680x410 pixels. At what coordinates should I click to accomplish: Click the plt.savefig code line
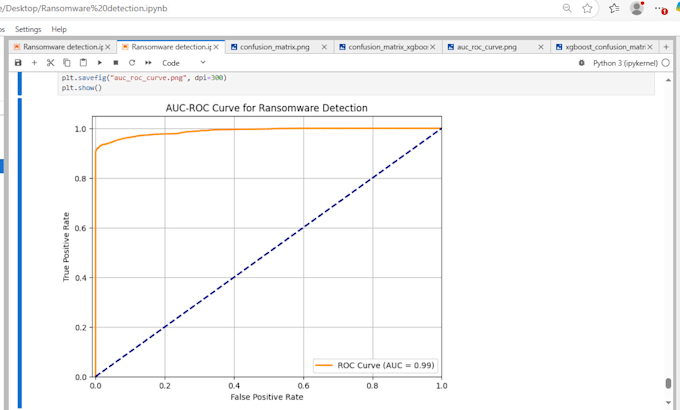144,78
